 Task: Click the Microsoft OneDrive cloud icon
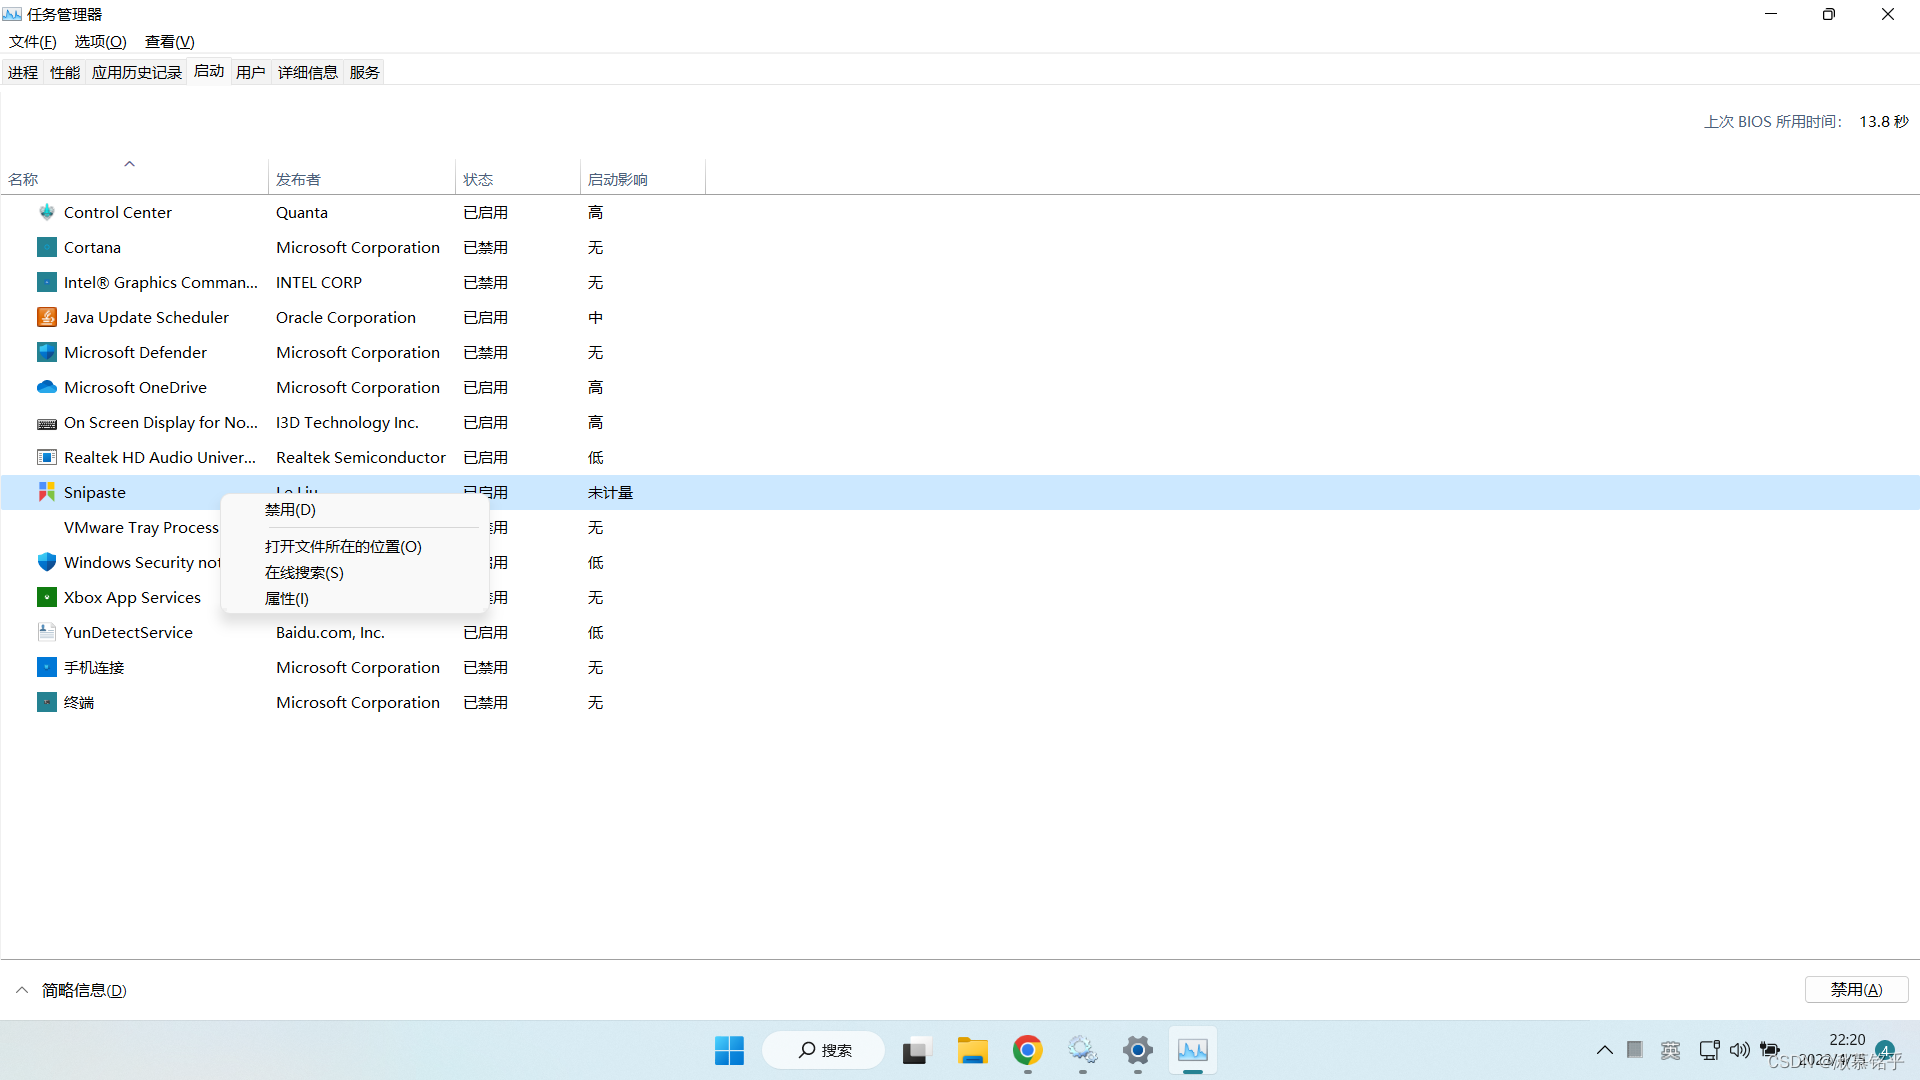tap(46, 387)
